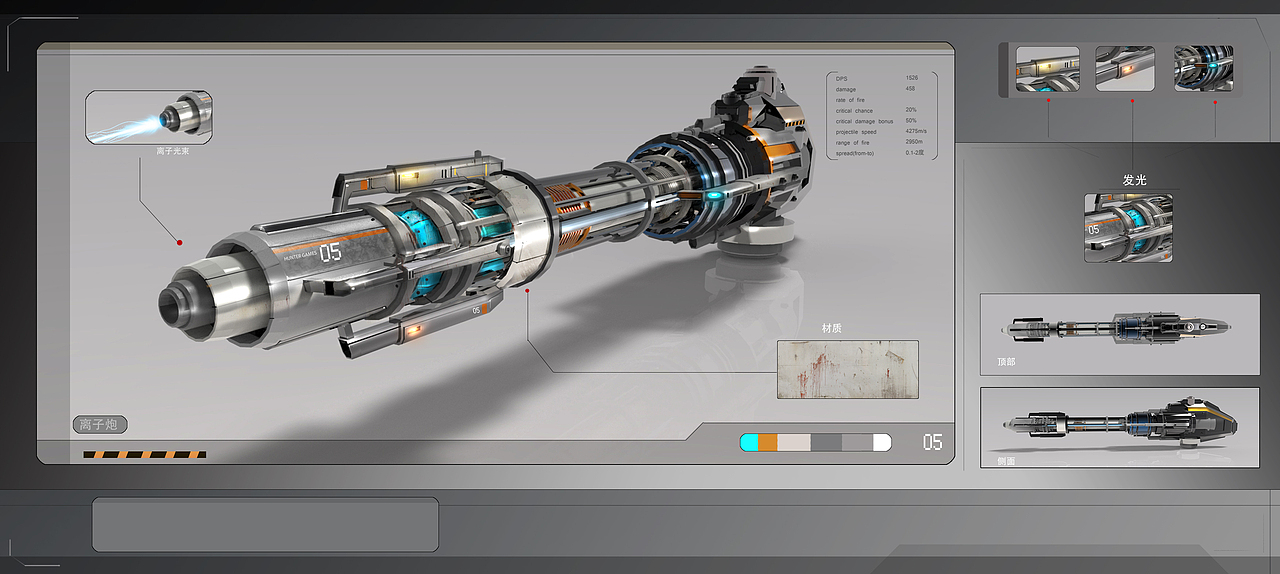Pick the dark gray palette swatch
Image resolution: width=1280 pixels, height=574 pixels.
(826, 442)
